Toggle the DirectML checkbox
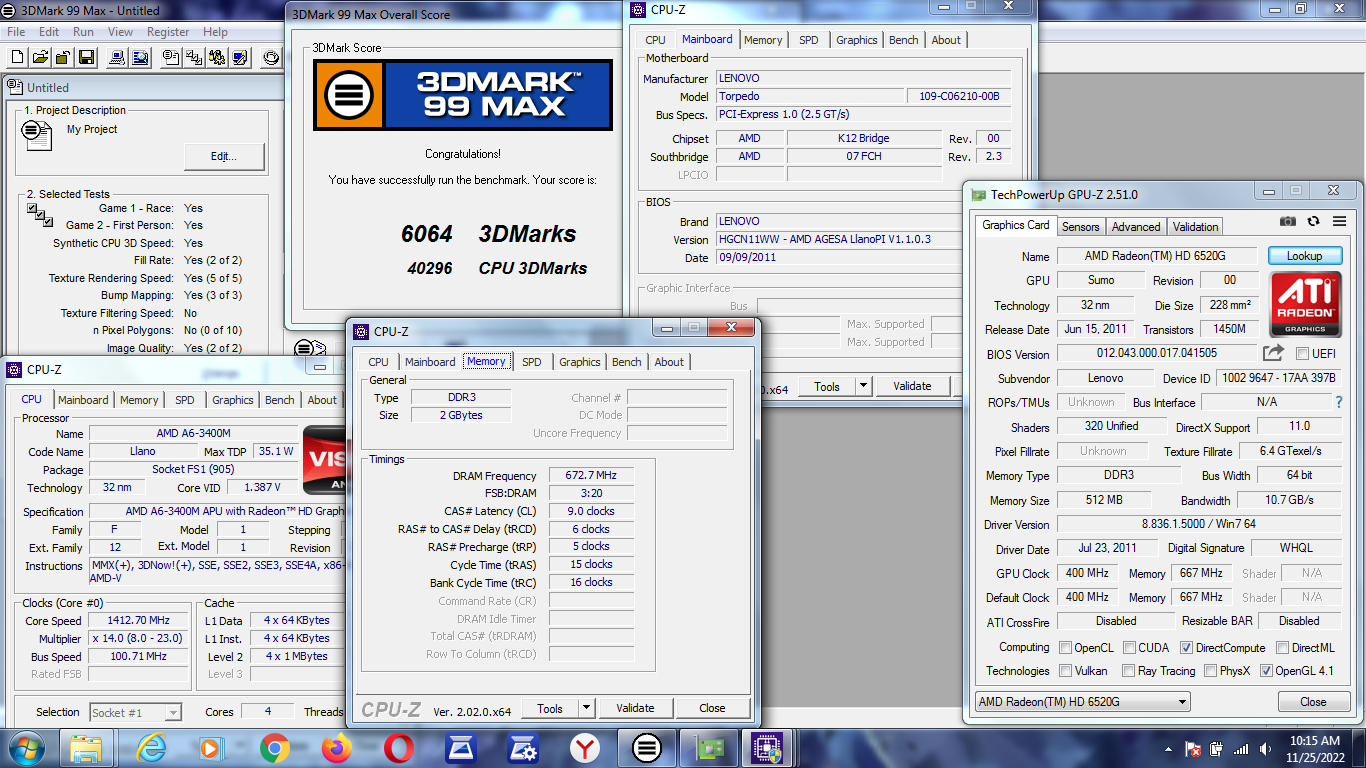Screen dimensions: 1366x768 click(1281, 647)
